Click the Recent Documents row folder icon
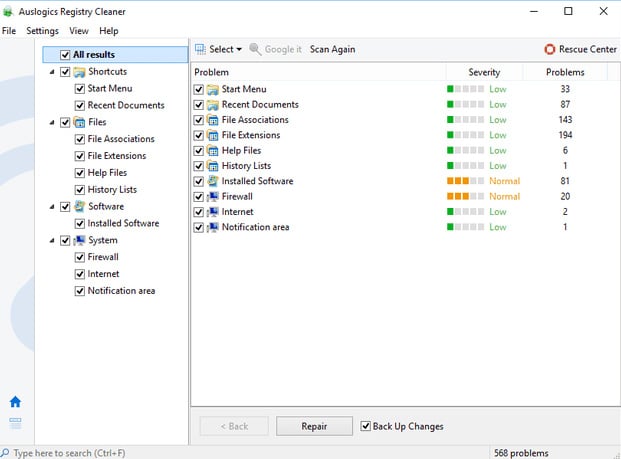This screenshot has width=621, height=459. tap(213, 105)
